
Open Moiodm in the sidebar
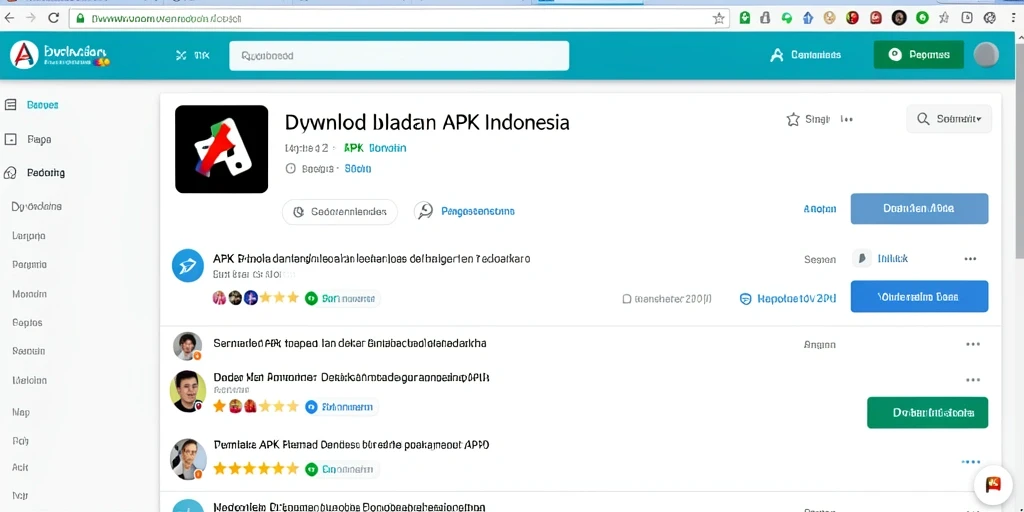(x=29, y=294)
